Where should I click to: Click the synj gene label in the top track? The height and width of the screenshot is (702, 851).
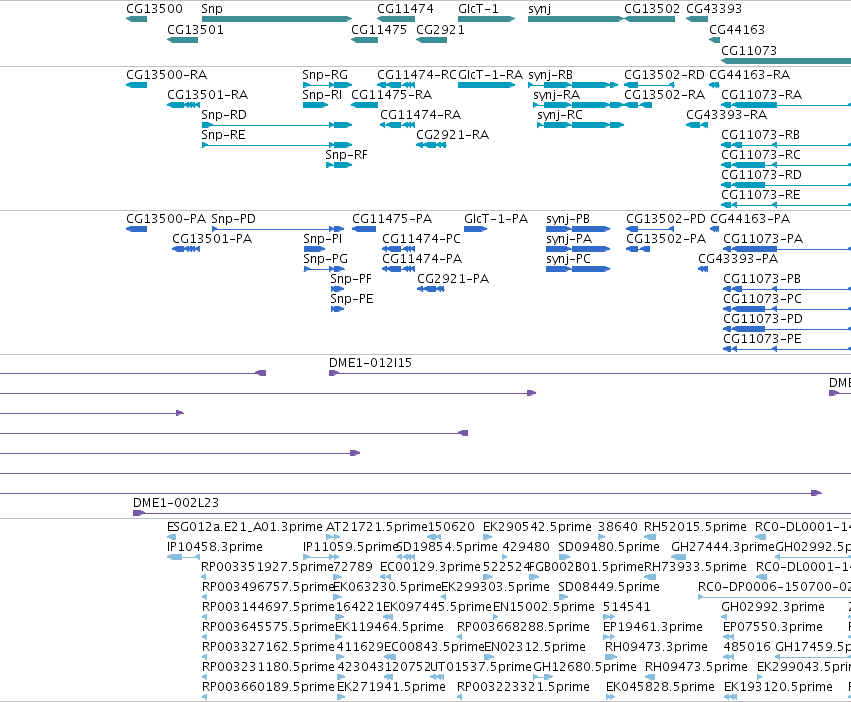[x=539, y=9]
